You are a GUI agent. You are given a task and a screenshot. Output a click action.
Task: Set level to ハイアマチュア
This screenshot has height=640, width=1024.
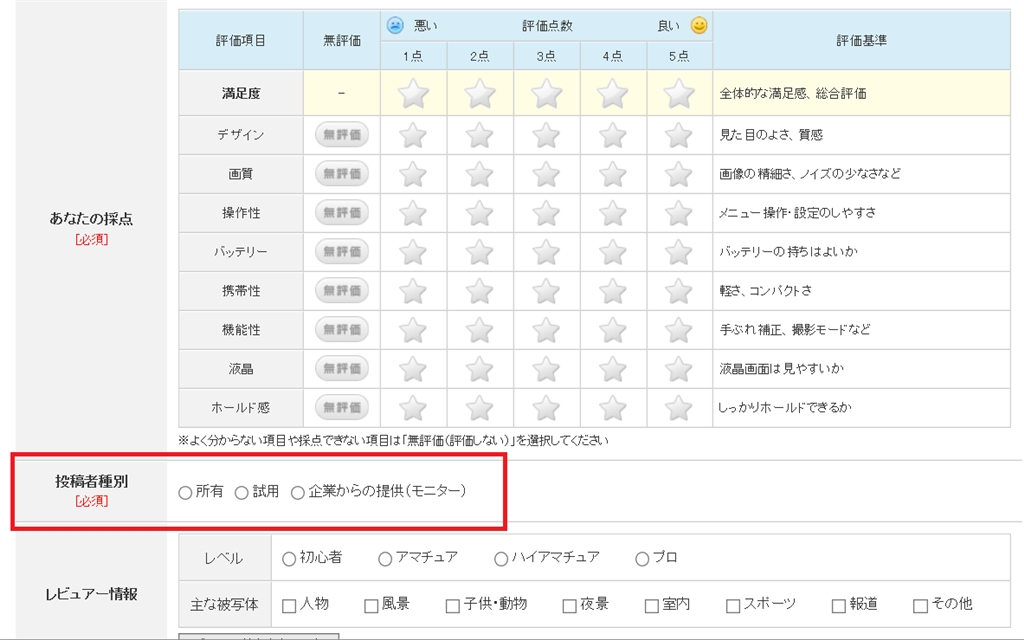pyautogui.click(x=501, y=559)
